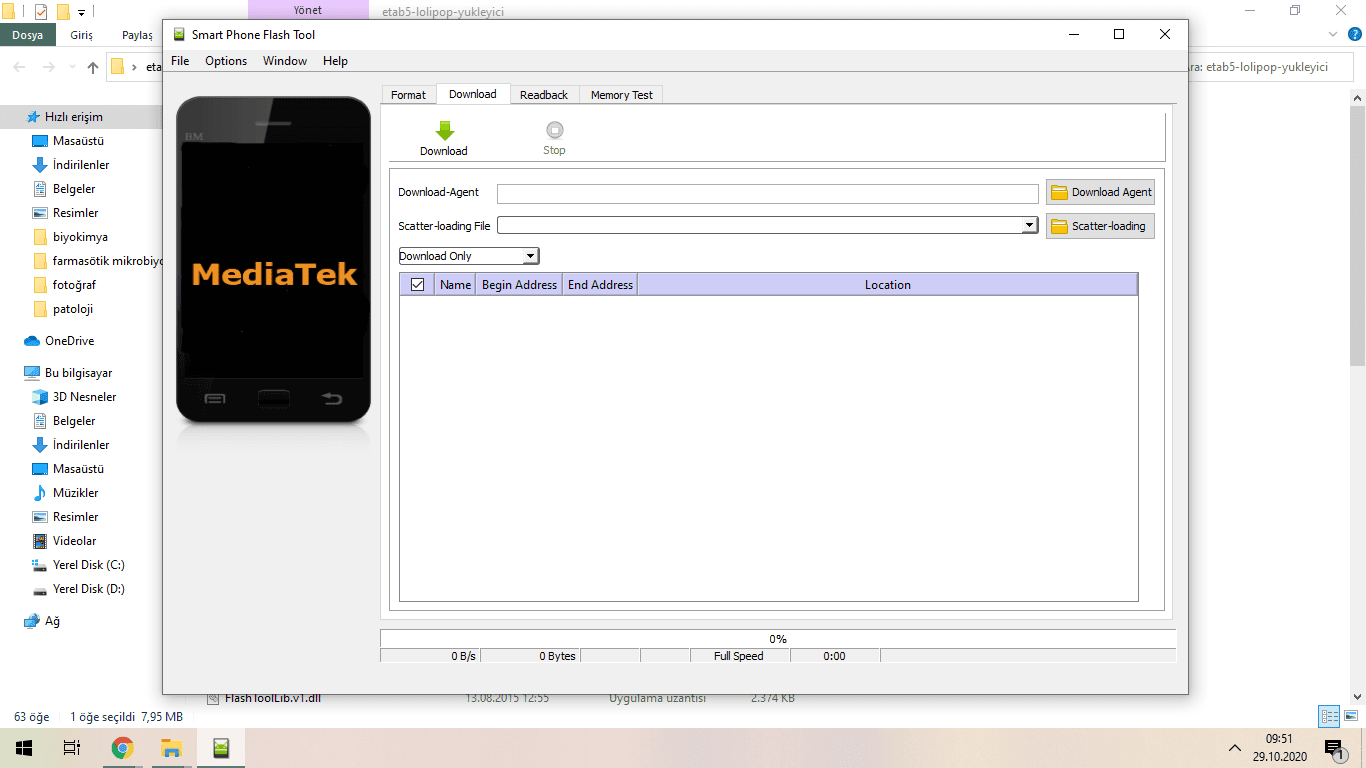Click the Download-Agent path input field
Image resolution: width=1366 pixels, height=768 pixels.
768,193
